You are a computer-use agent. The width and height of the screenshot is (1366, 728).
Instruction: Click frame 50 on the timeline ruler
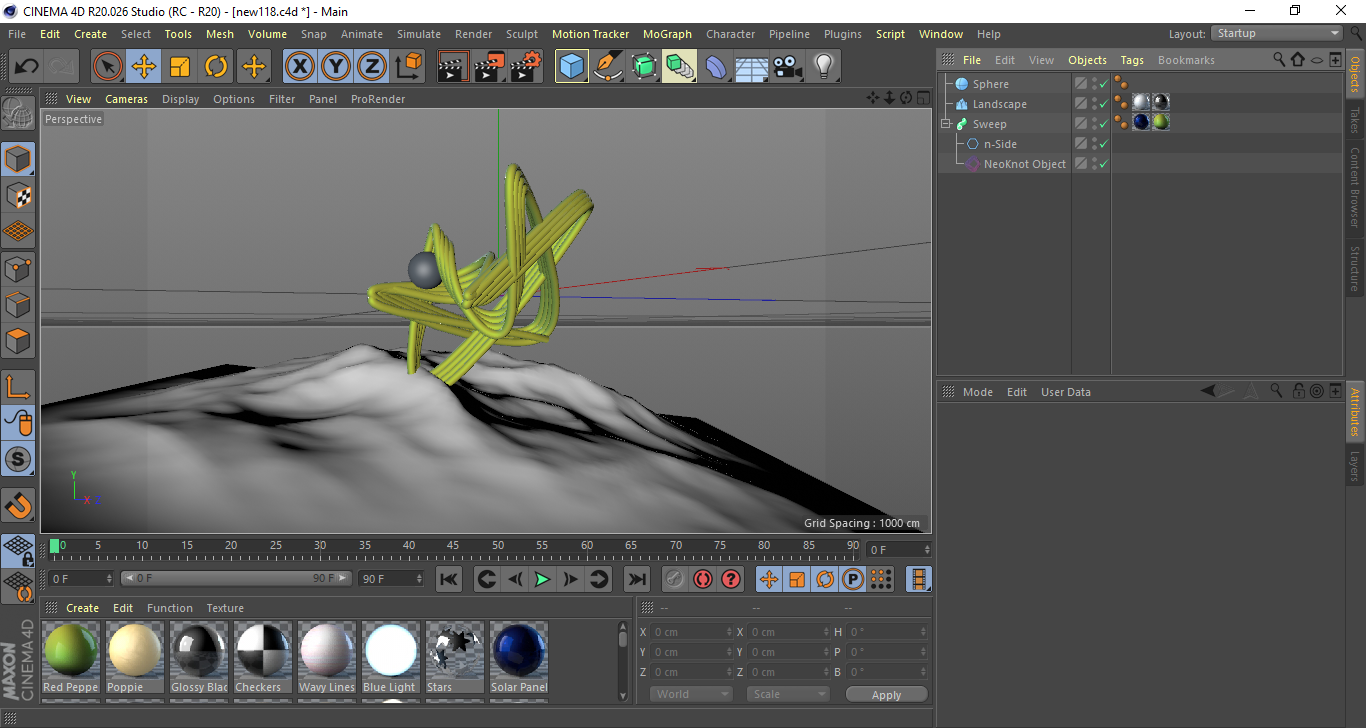(497, 548)
